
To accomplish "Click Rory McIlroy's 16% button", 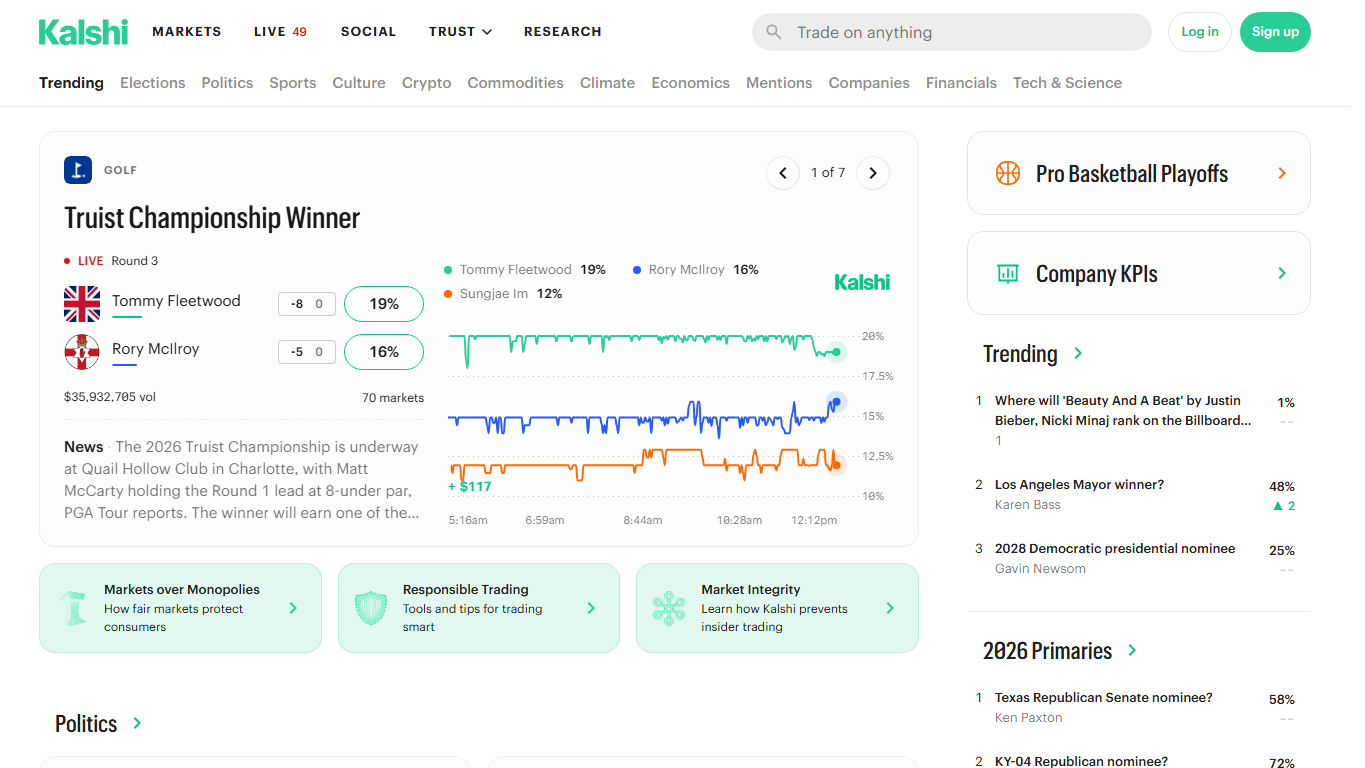I will pos(384,352).
